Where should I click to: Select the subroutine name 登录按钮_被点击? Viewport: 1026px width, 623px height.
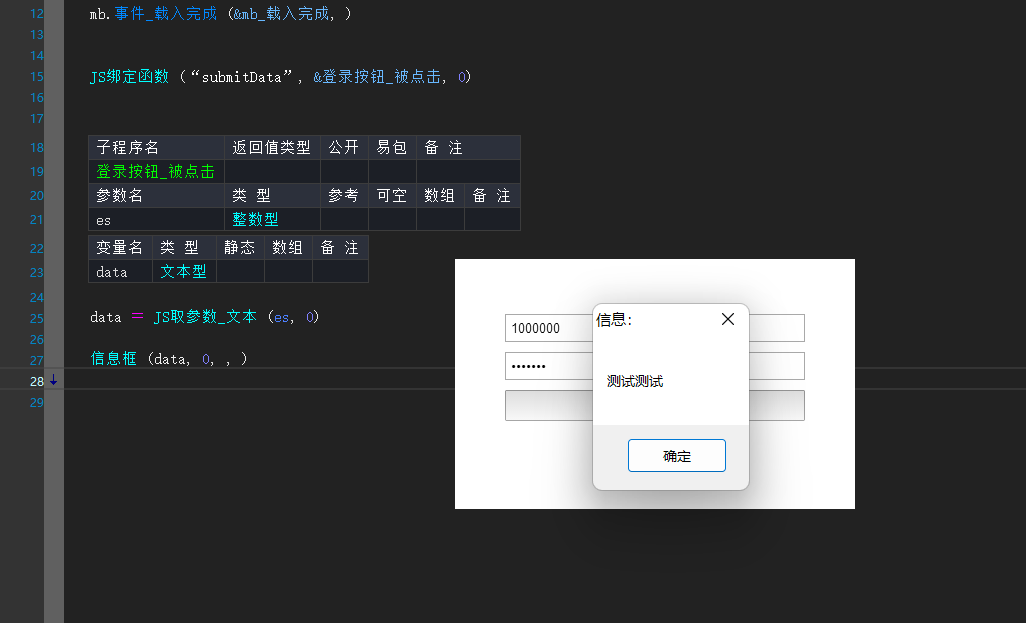tap(154, 171)
